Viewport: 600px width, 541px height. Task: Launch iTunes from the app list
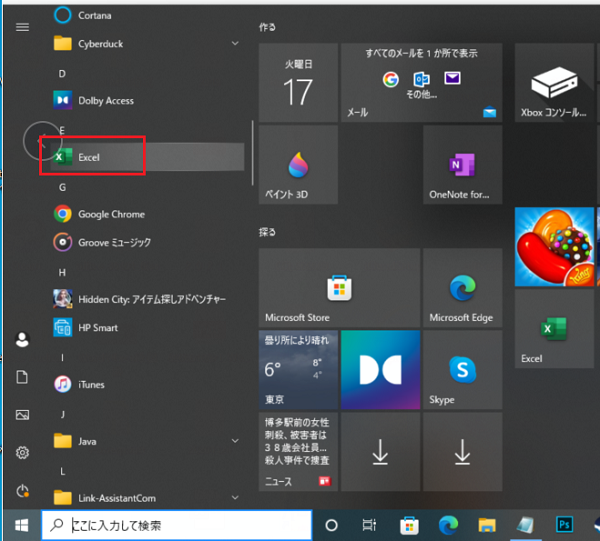147,384
